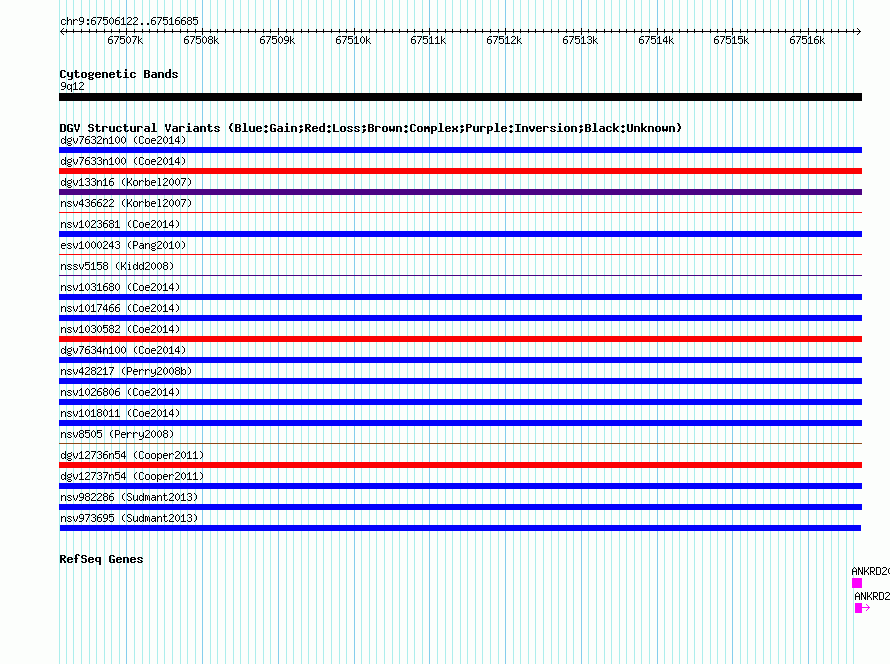Click the chr9:67506122..67516685 coordinate text
The height and width of the screenshot is (664, 890).
(129, 21)
